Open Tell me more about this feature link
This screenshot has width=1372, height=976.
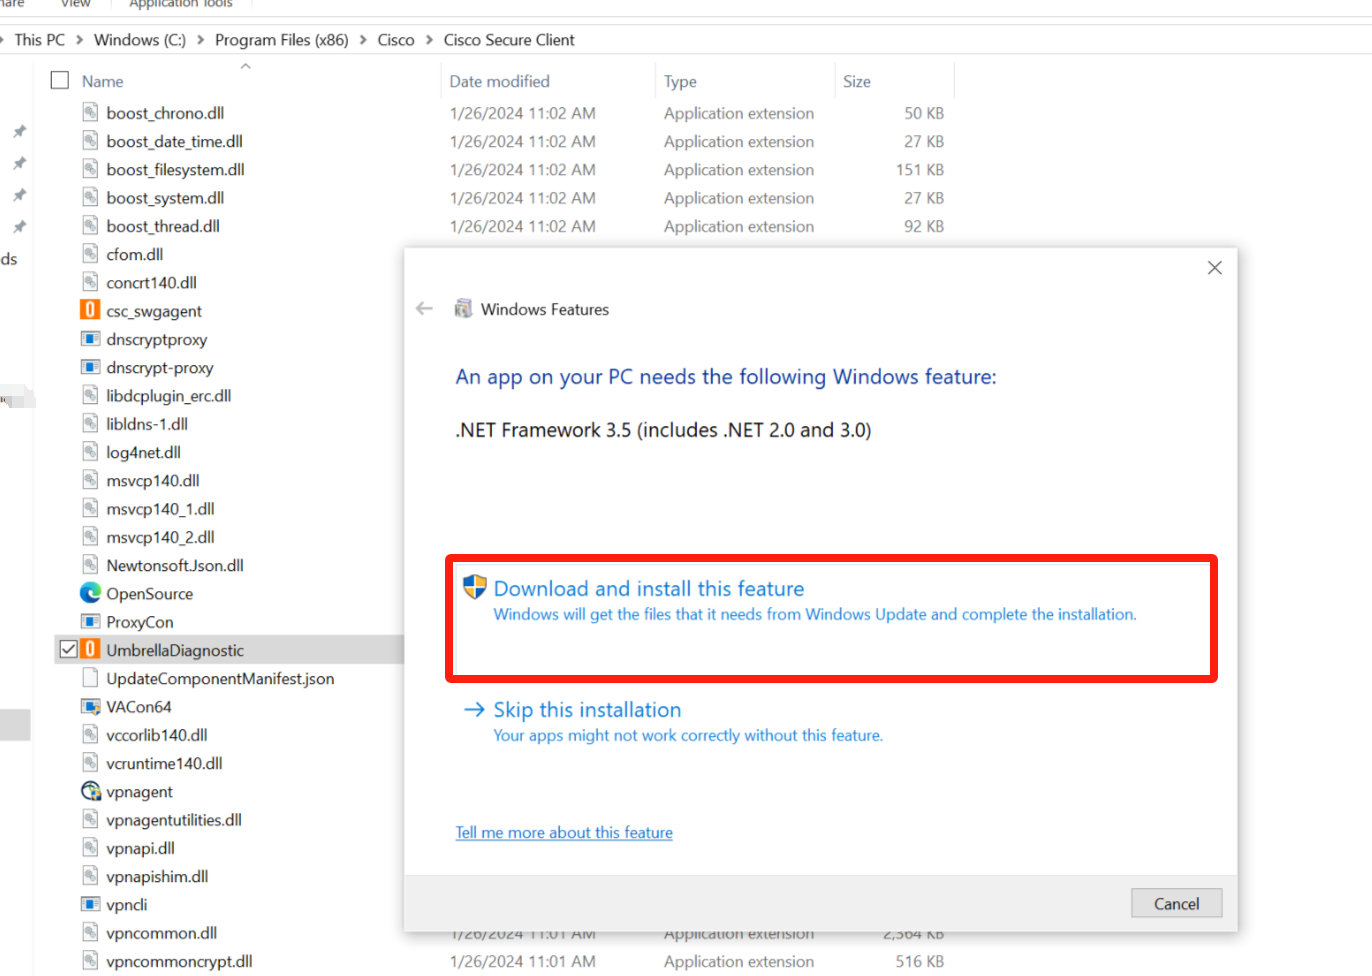point(564,833)
